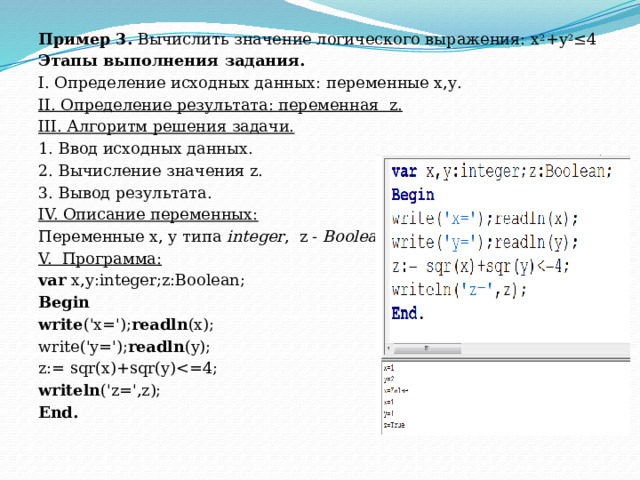
Task: Click the step '1. Ввод исходных данных.'
Action: coord(146,149)
